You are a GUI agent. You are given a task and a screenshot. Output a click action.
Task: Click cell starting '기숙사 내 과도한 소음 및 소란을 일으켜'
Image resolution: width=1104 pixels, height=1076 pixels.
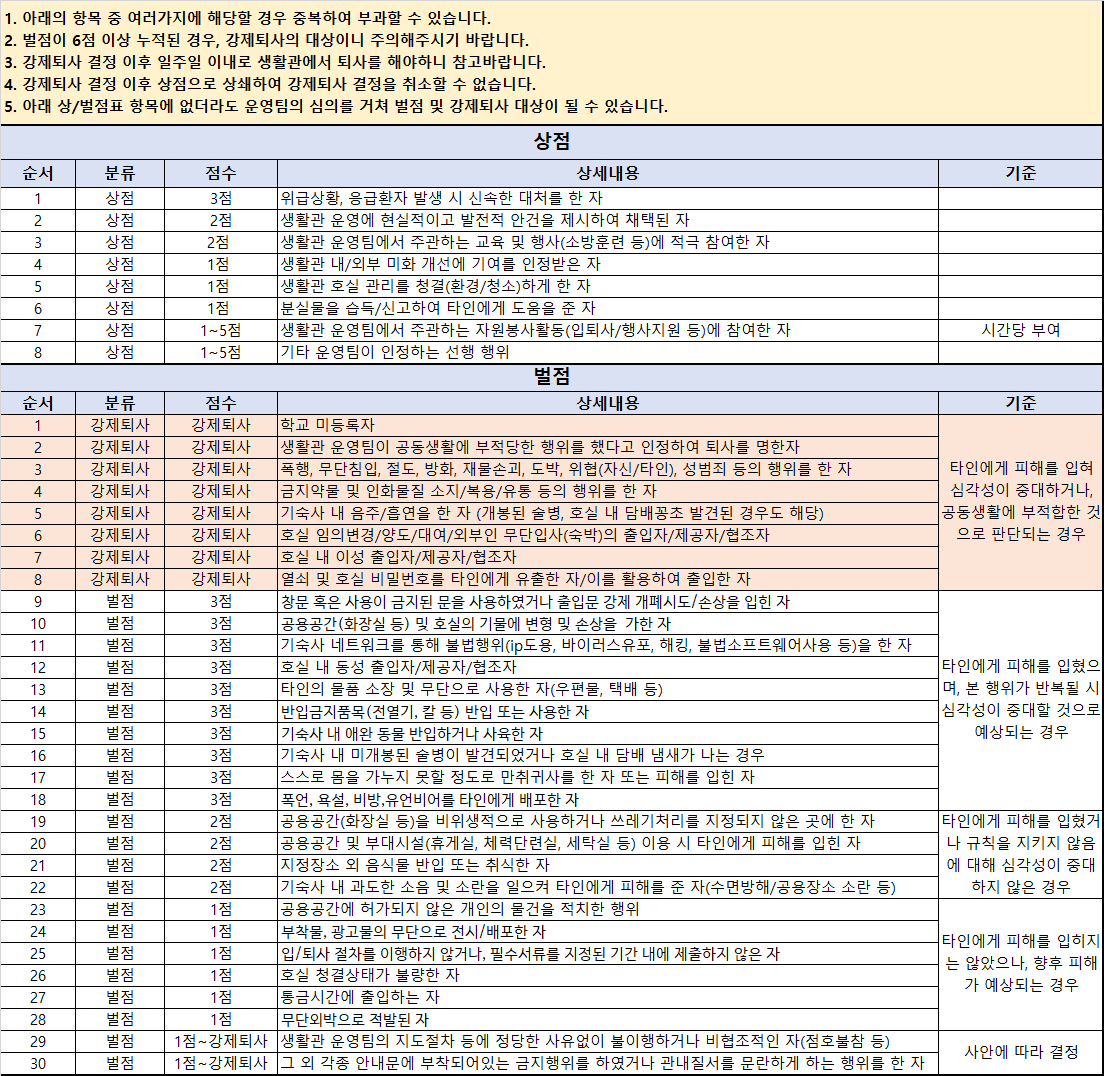(608, 887)
